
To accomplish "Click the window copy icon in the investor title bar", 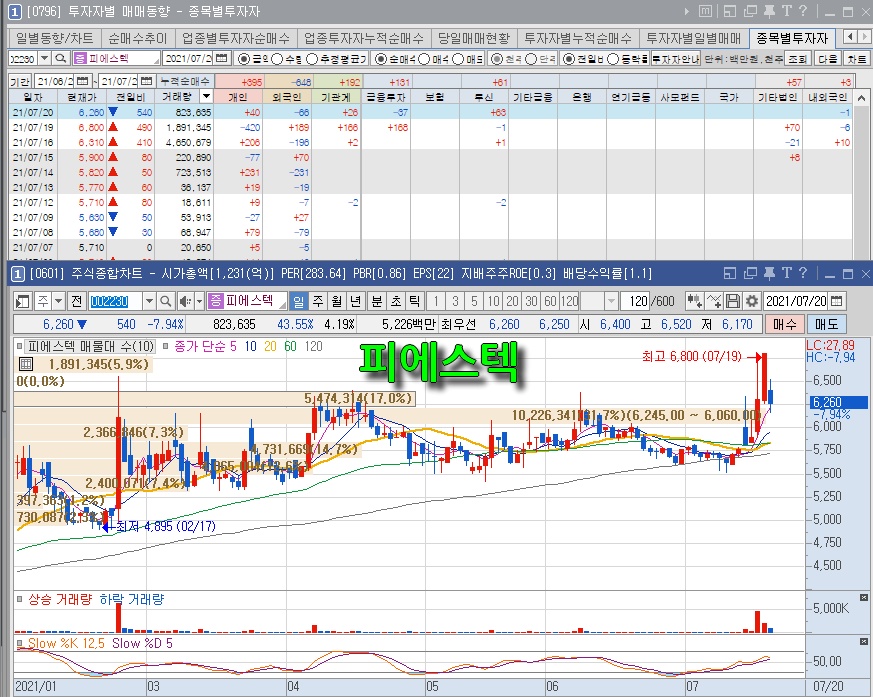I will click(x=750, y=11).
